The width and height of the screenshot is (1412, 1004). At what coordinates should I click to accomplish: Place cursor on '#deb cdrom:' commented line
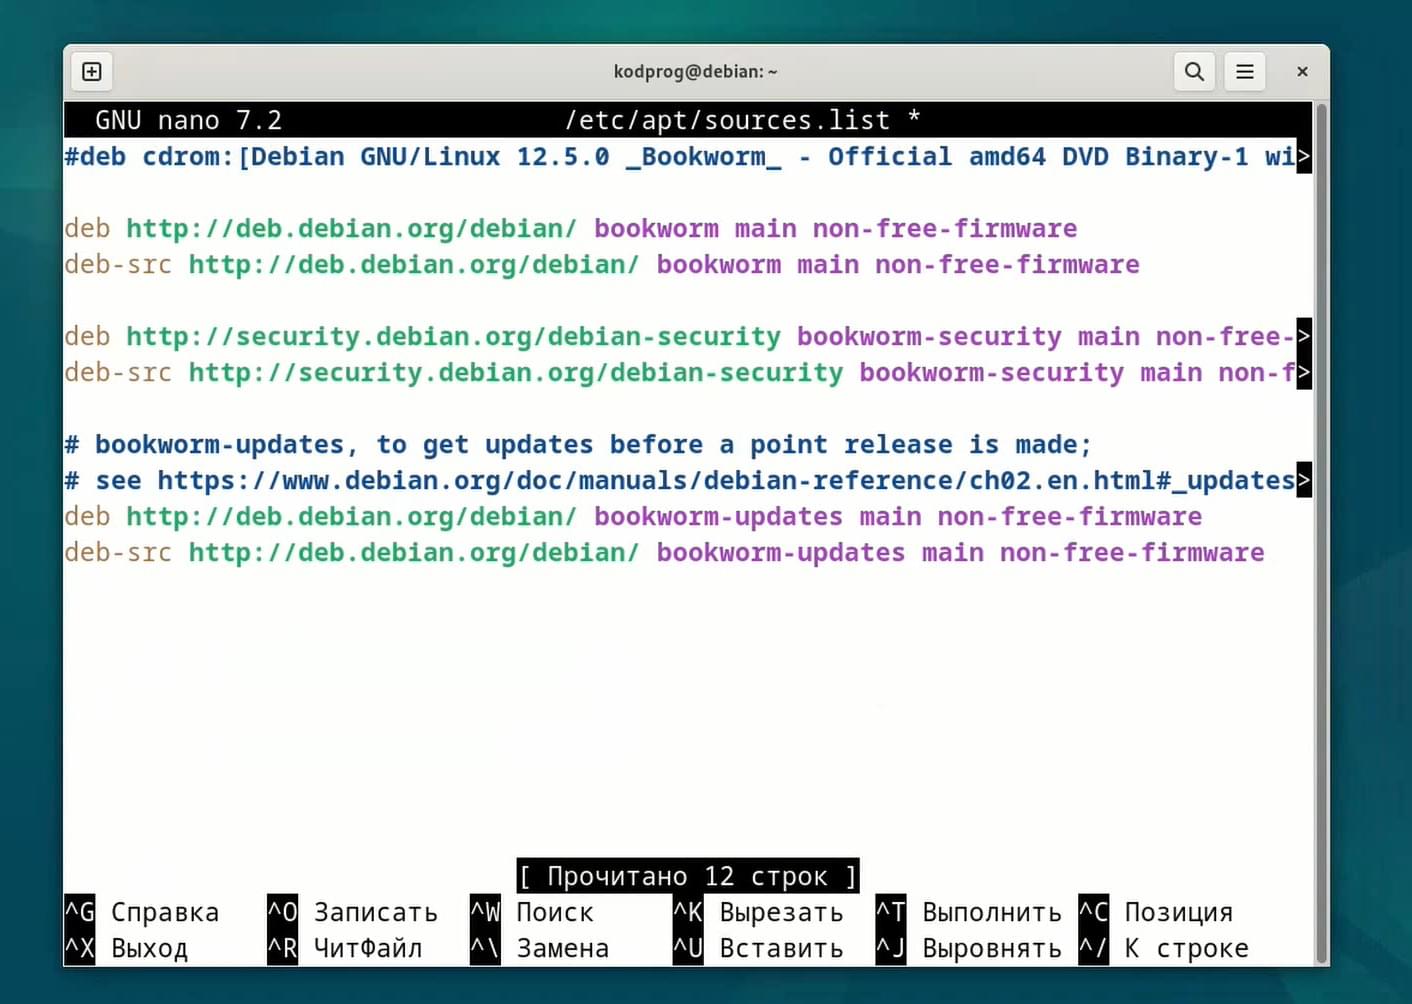point(680,156)
